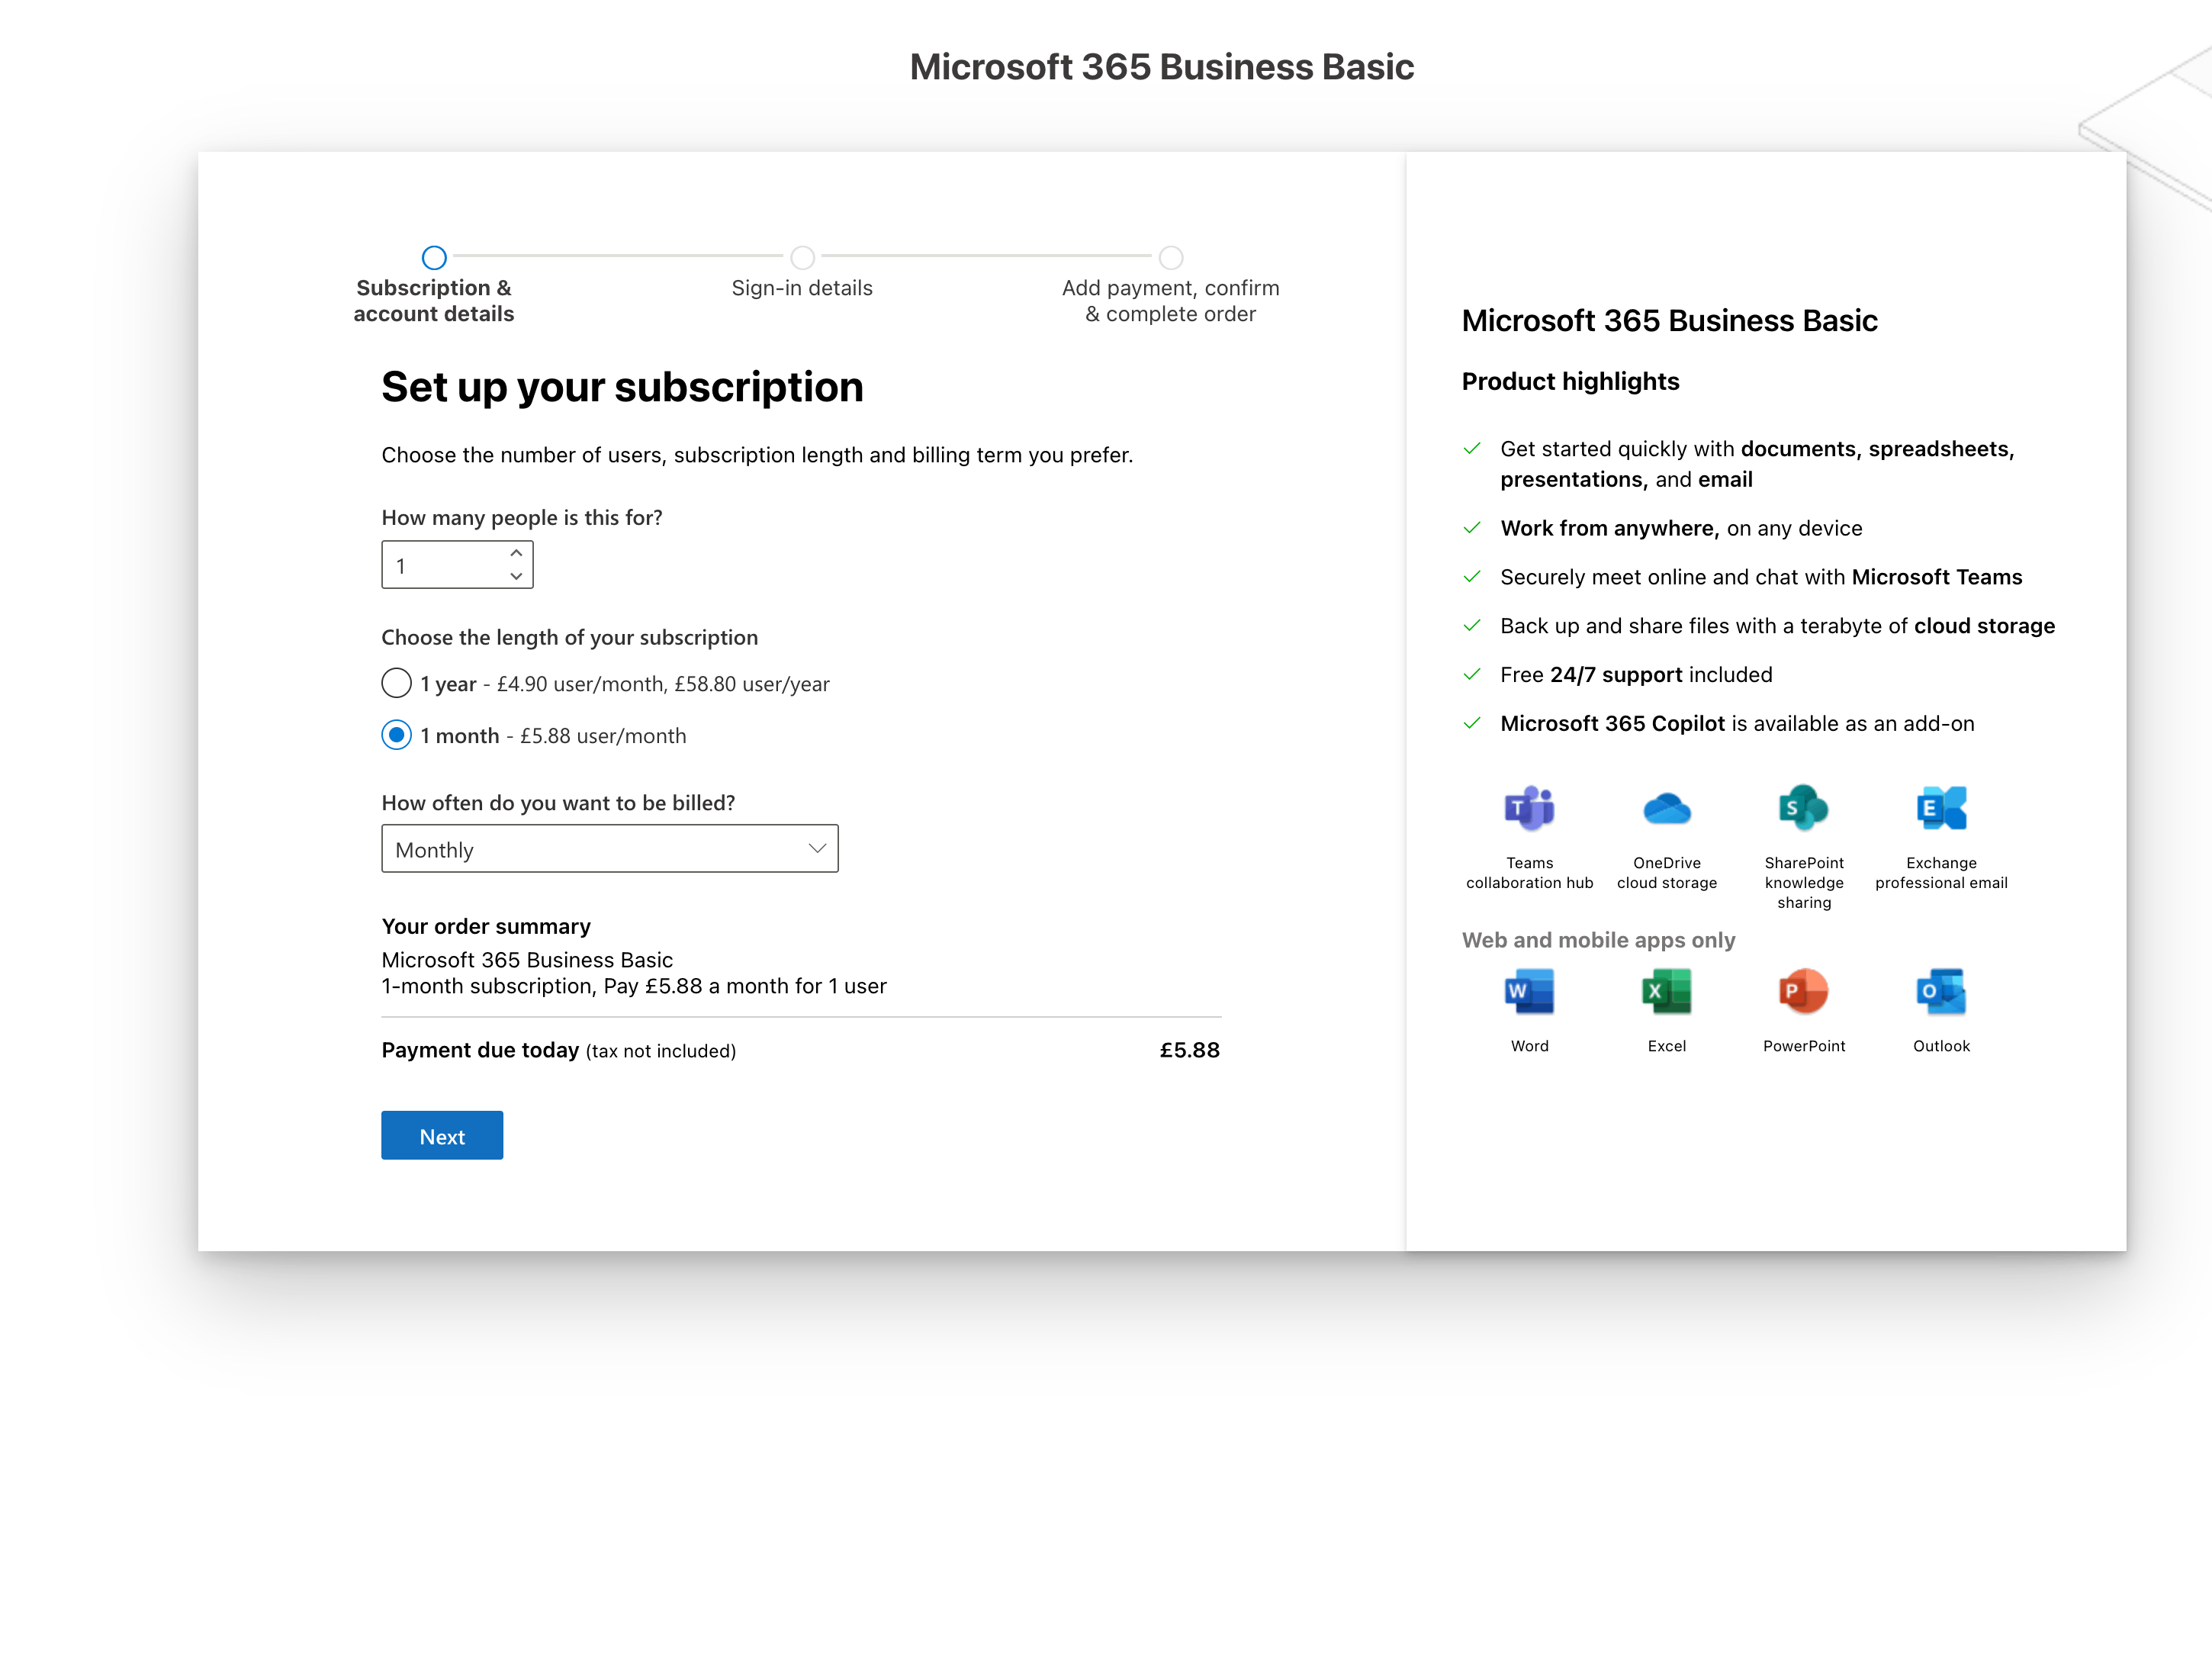Click 'How often do you want to be billed?' label

click(558, 803)
